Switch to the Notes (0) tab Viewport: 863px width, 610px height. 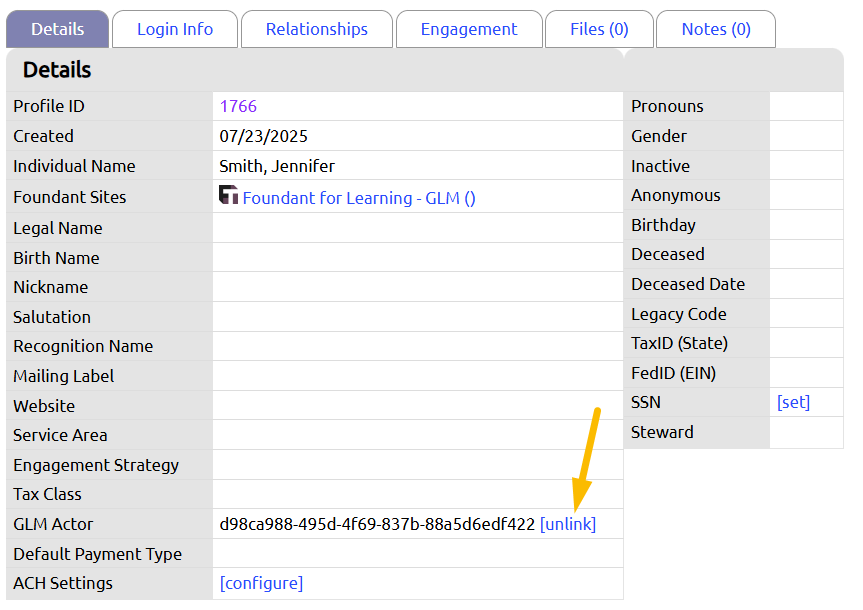(x=715, y=29)
